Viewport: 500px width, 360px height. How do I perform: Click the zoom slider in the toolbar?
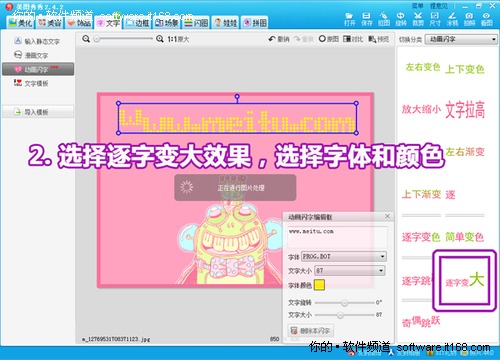[x=123, y=39]
